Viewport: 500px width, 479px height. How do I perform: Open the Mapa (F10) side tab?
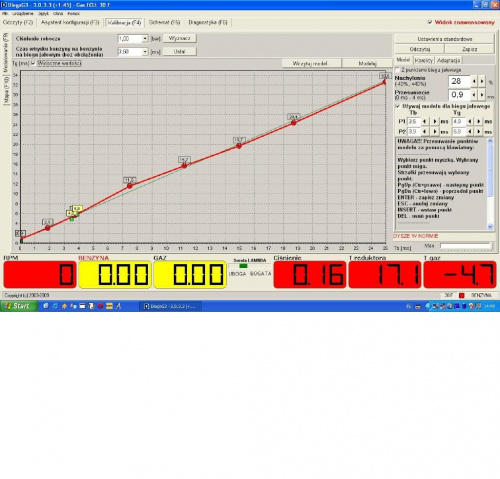[x=6, y=90]
